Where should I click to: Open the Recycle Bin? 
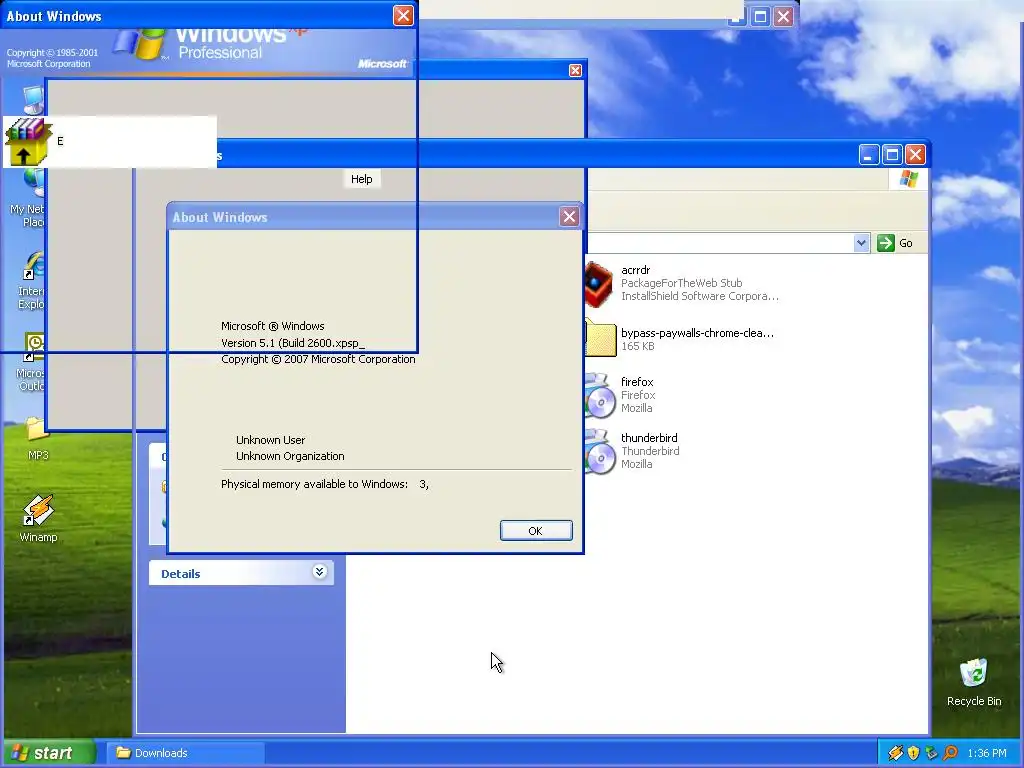click(x=973, y=673)
